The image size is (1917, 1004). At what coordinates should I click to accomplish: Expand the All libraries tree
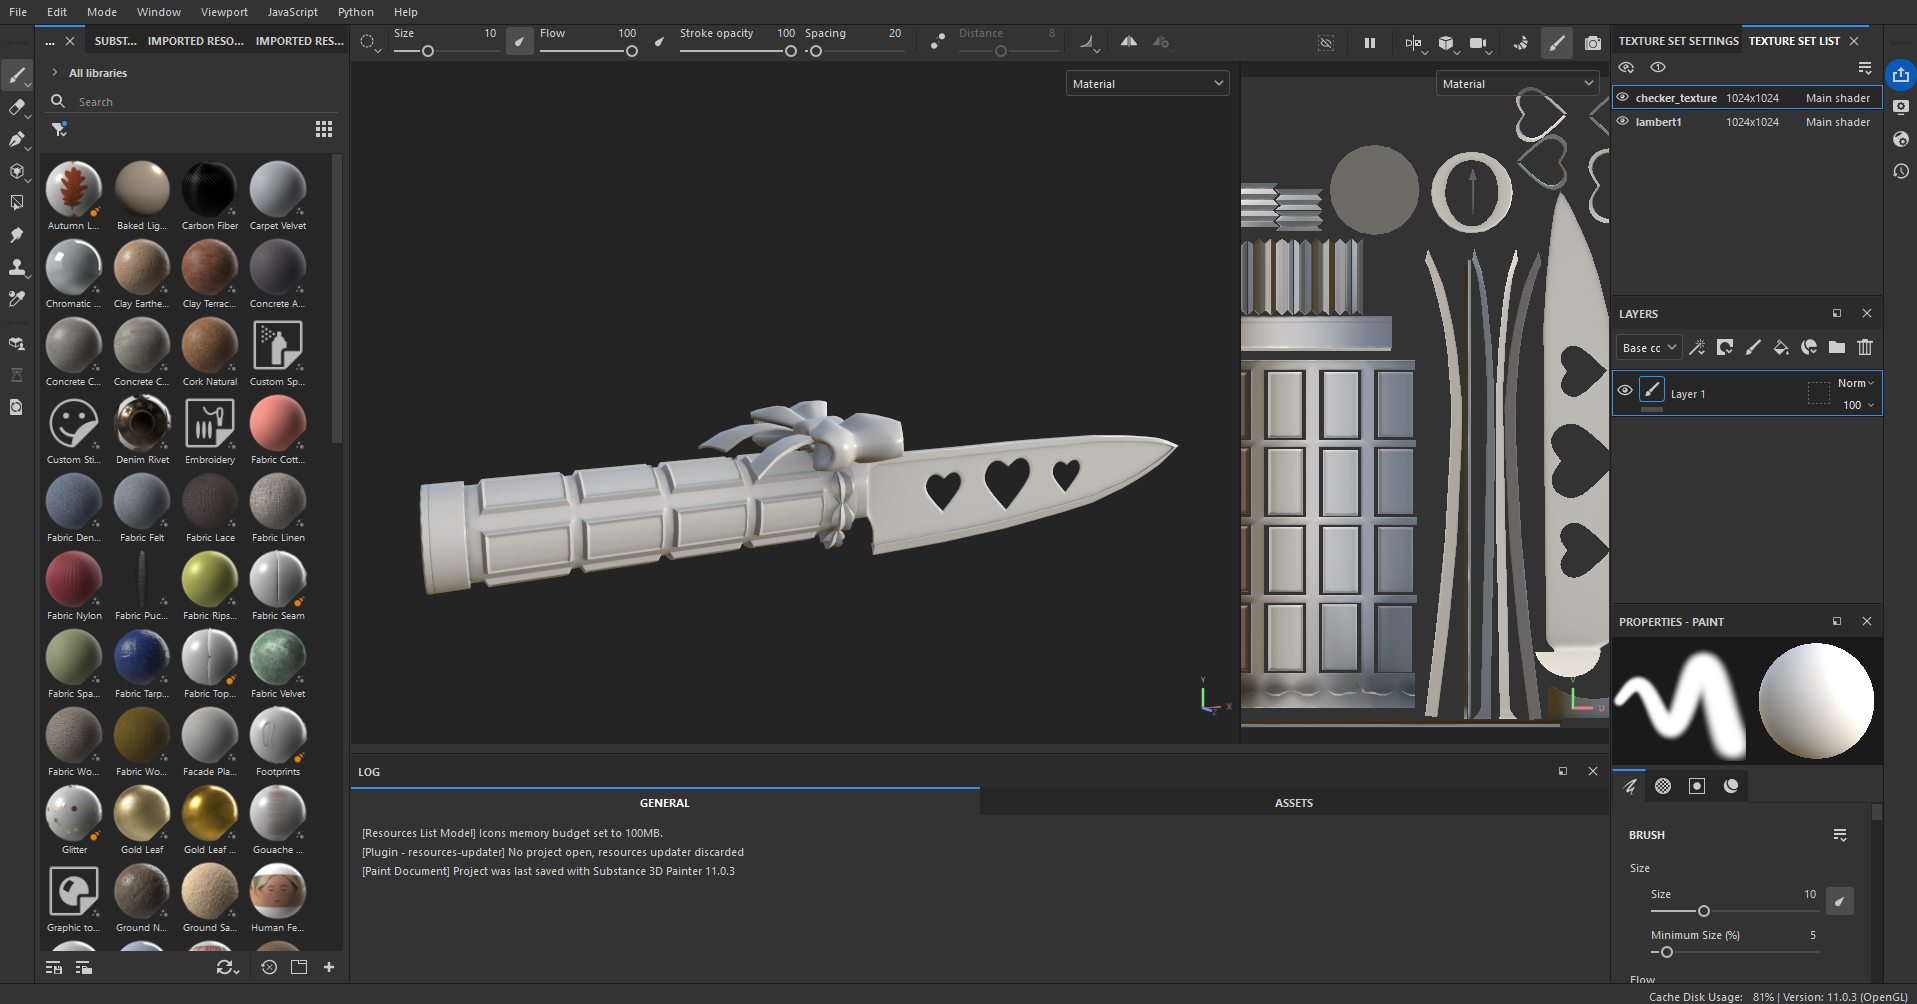click(55, 73)
